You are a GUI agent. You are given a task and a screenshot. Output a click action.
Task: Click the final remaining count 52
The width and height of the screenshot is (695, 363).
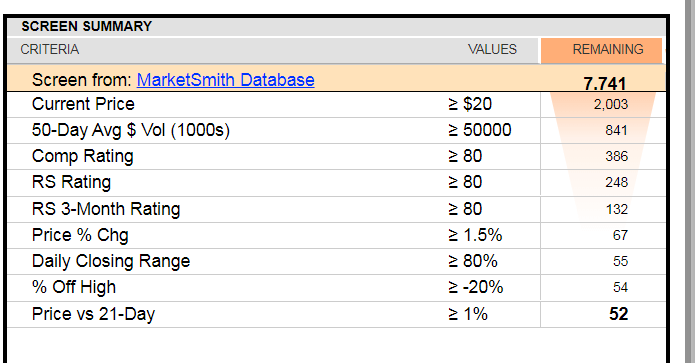618,314
